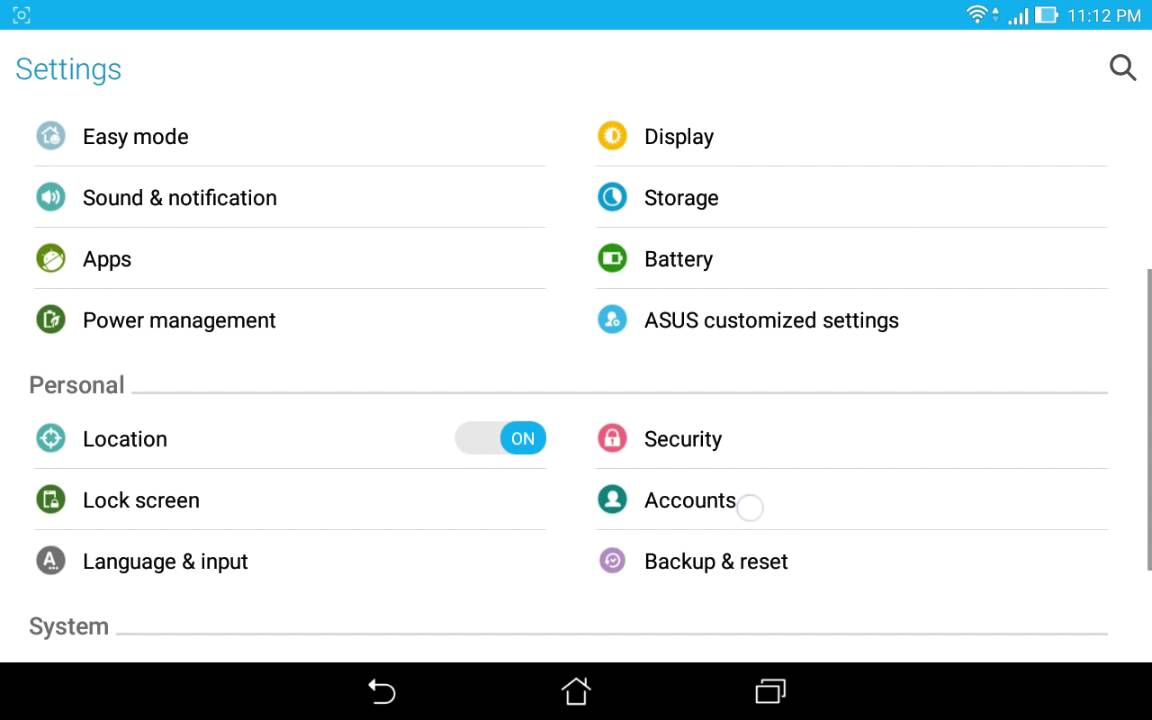Click the vertical scrollbar on right edge
Screen dimensions: 1152x720
pyautogui.click(x=1148, y=420)
